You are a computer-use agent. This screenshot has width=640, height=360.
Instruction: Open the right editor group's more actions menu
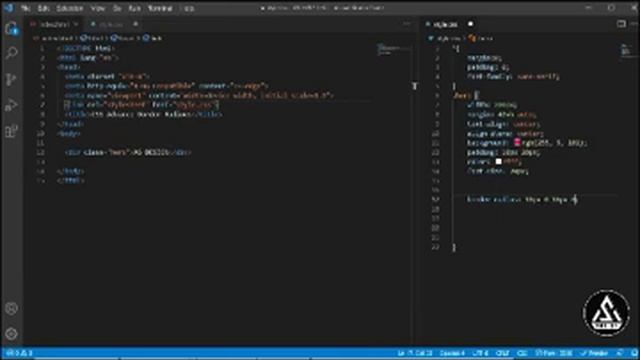pos(634,24)
